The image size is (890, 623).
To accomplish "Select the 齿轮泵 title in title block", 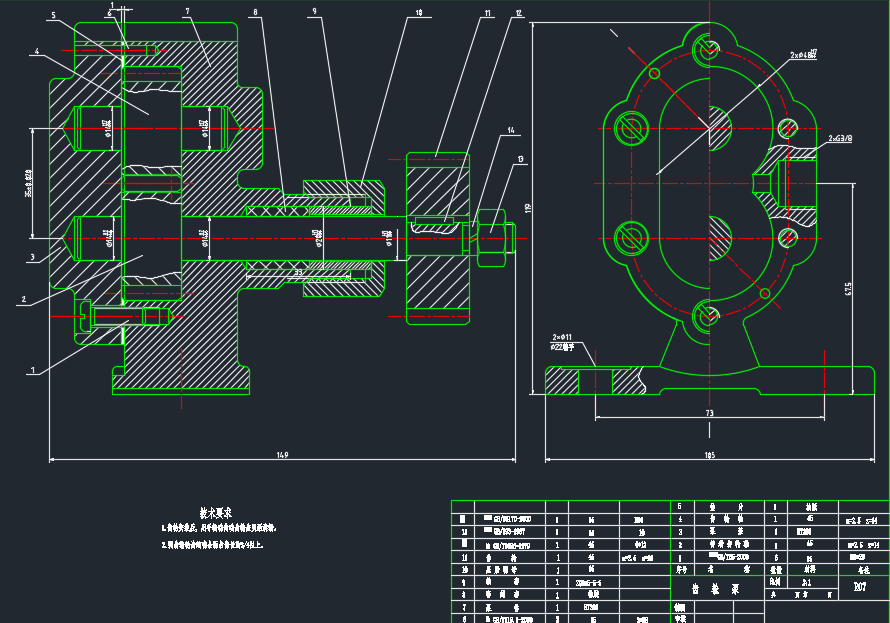I will [715, 589].
